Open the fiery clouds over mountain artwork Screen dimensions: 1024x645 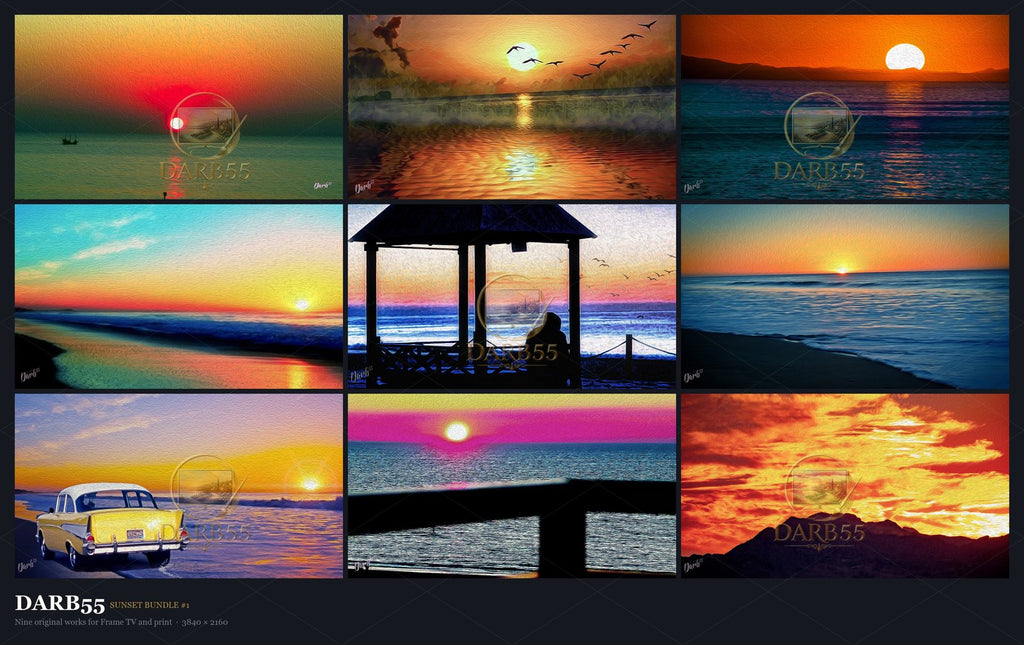pyautogui.click(x=844, y=486)
